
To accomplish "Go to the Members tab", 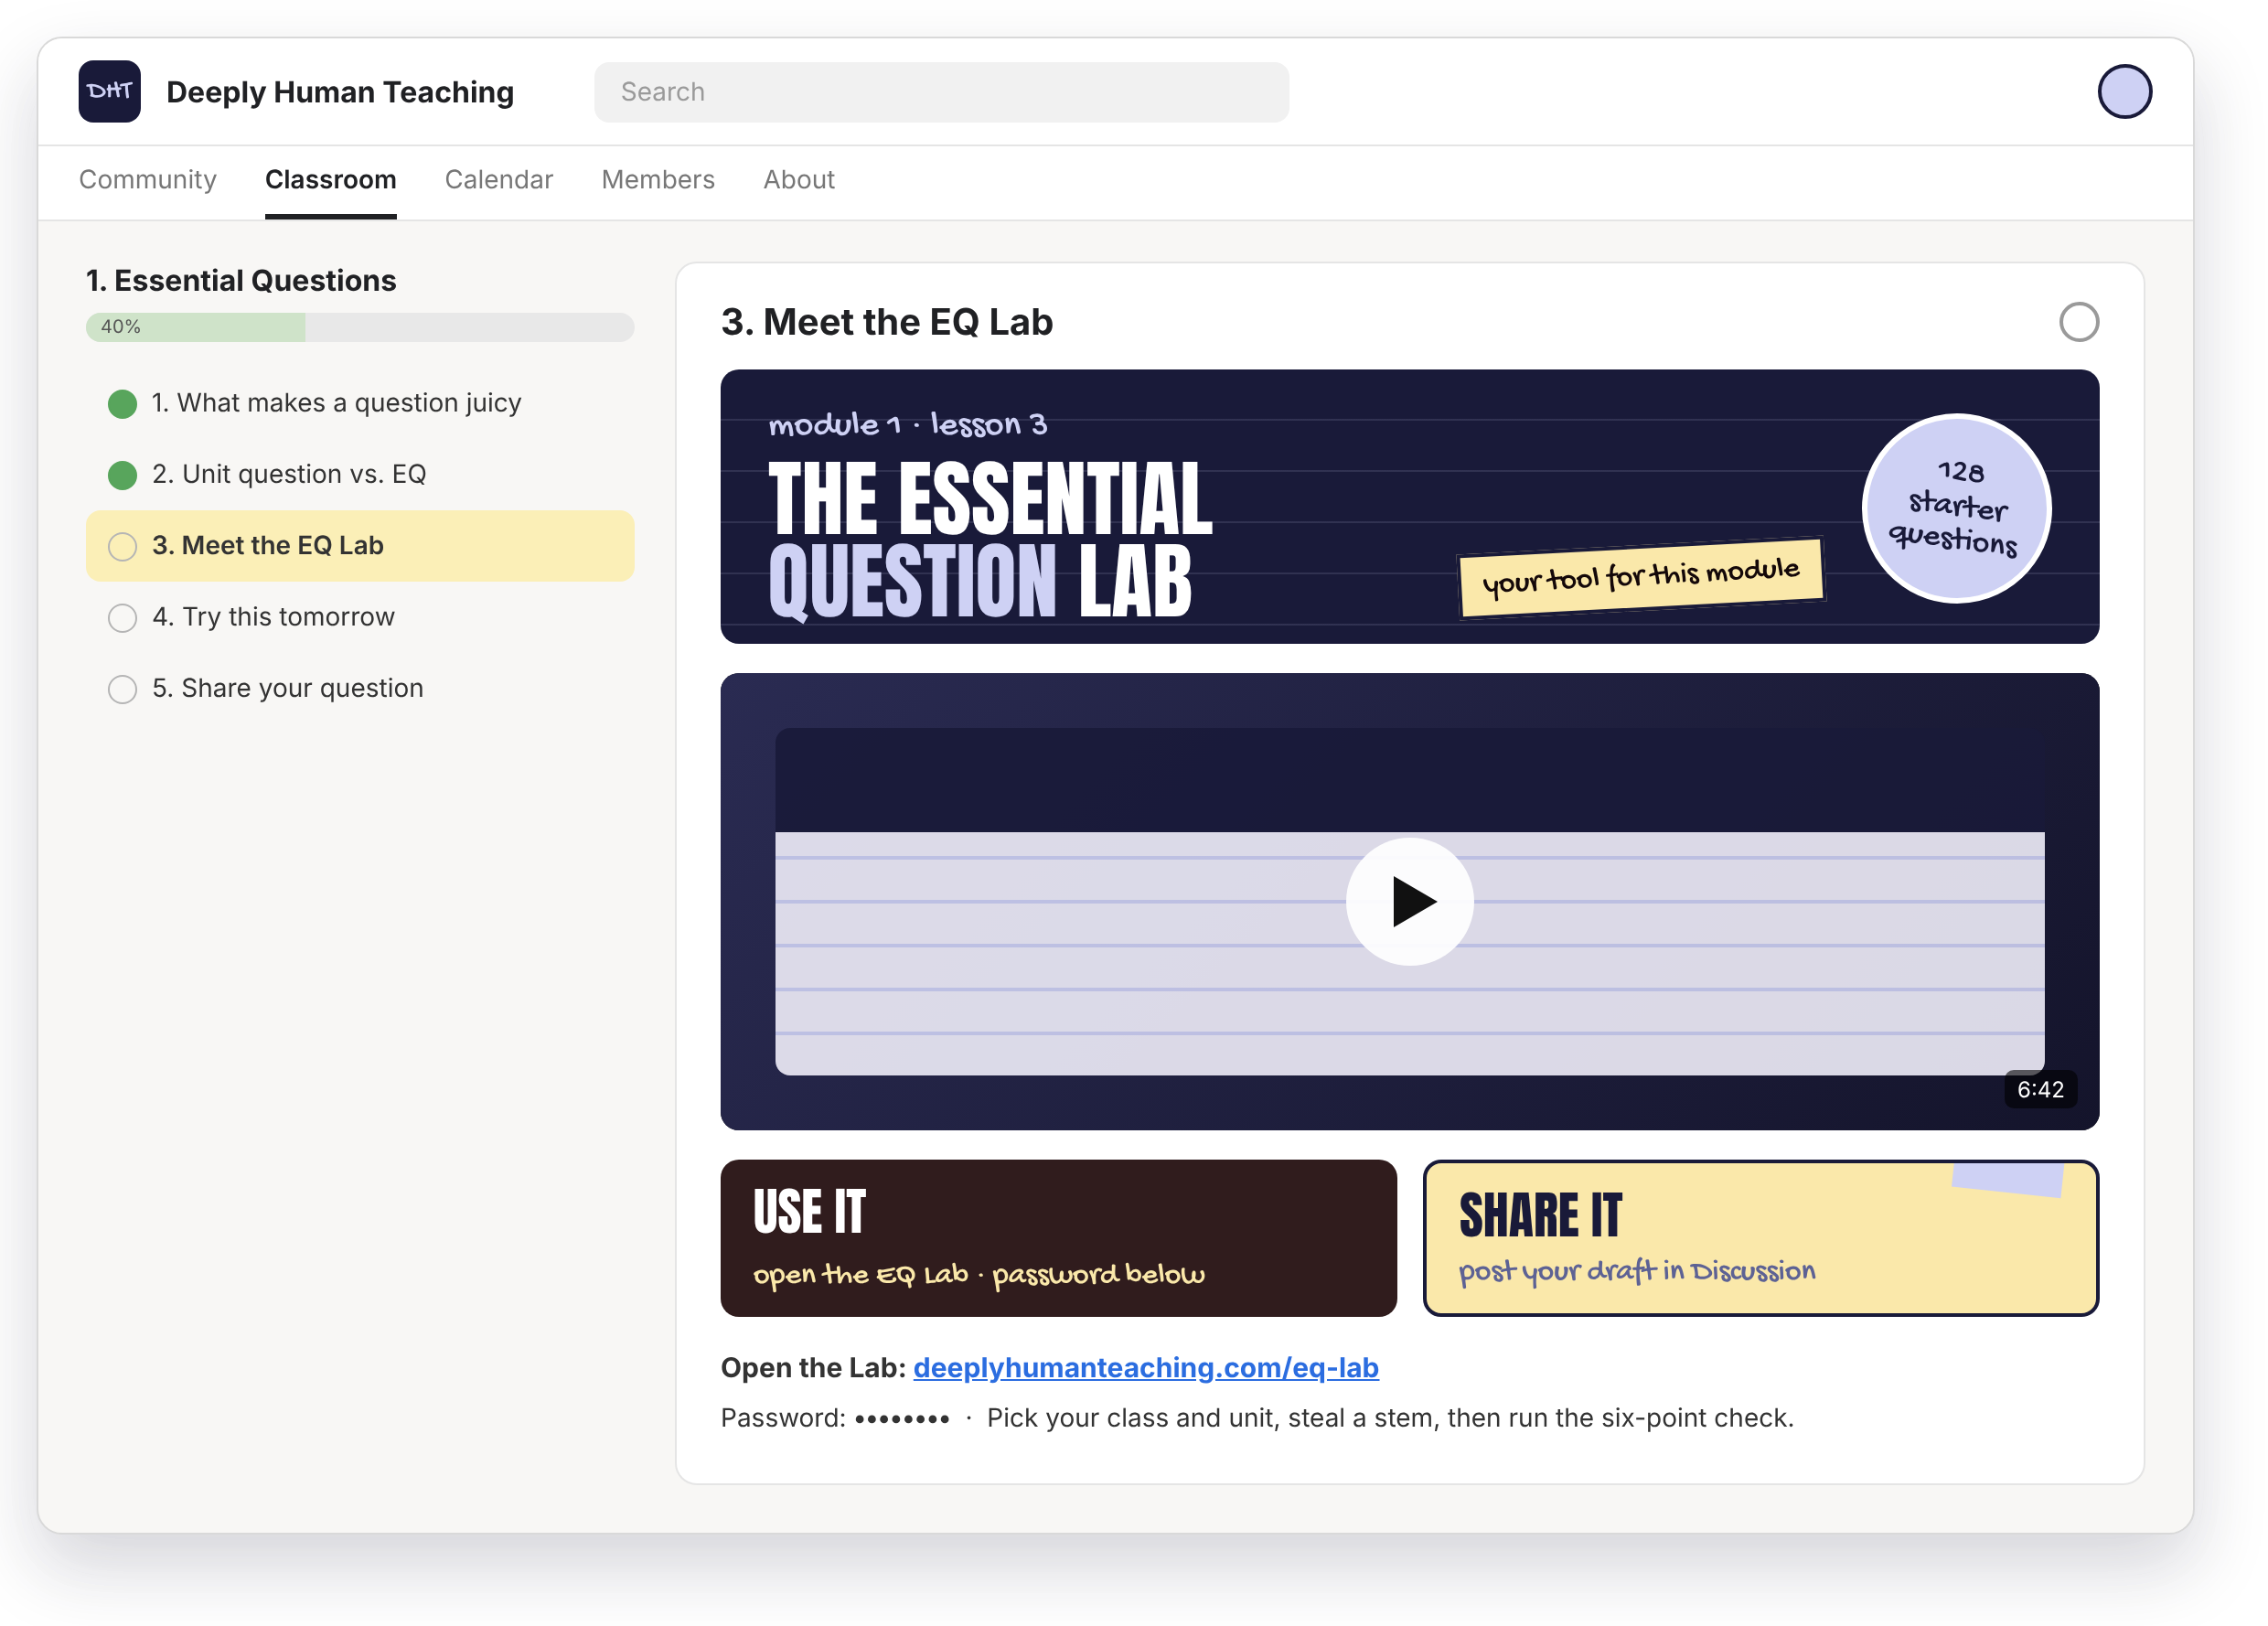I will click(x=657, y=180).
